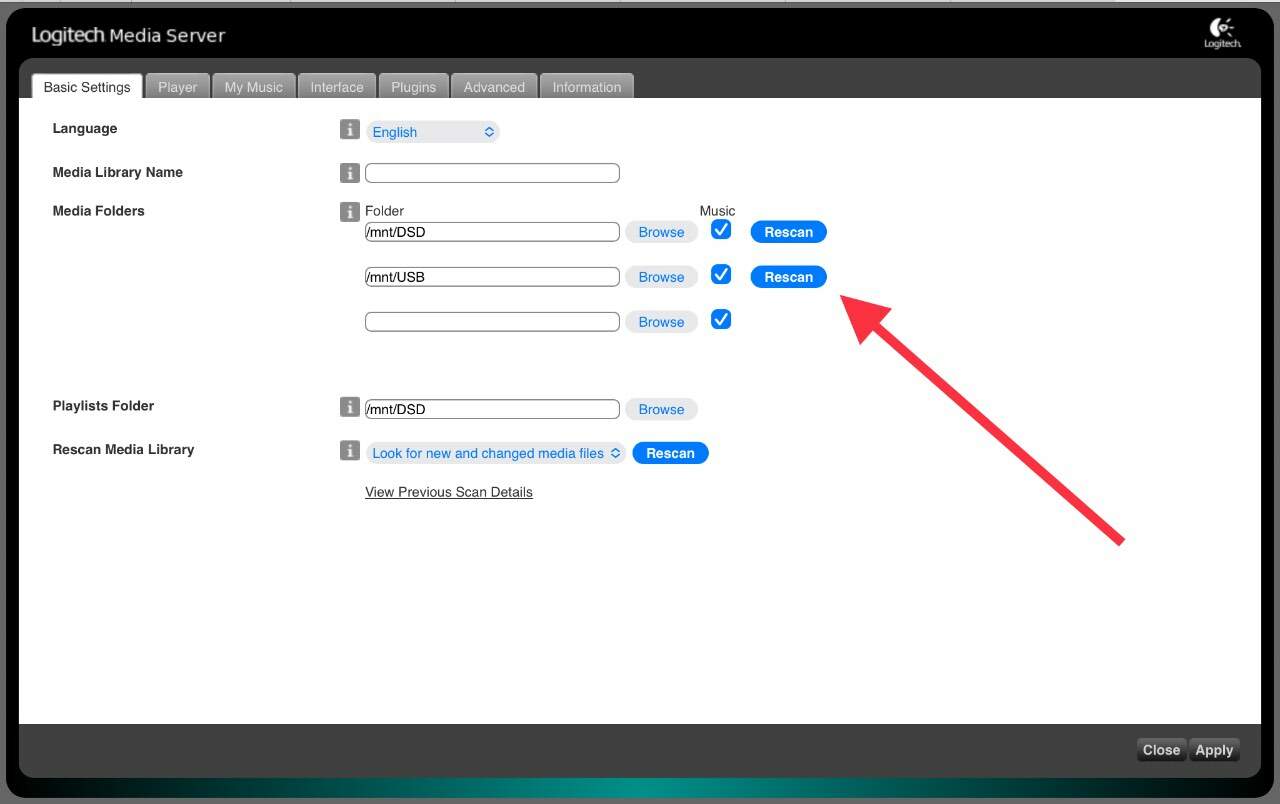Screen dimensions: 1280x804
Task: Click the Logitech Media Server title
Action: coord(128,36)
